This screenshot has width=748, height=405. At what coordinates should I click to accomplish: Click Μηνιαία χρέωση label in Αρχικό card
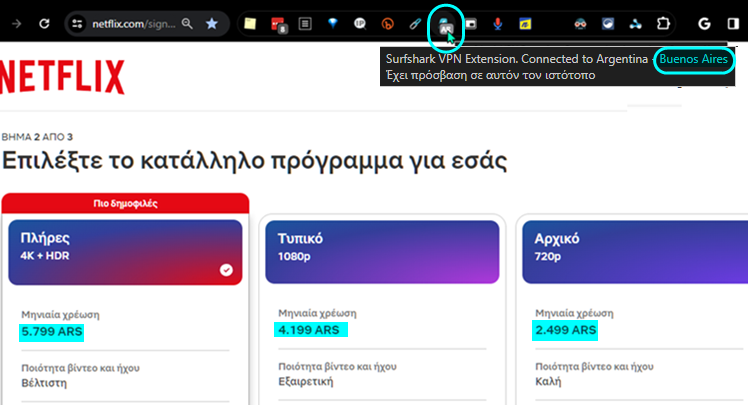pos(574,313)
